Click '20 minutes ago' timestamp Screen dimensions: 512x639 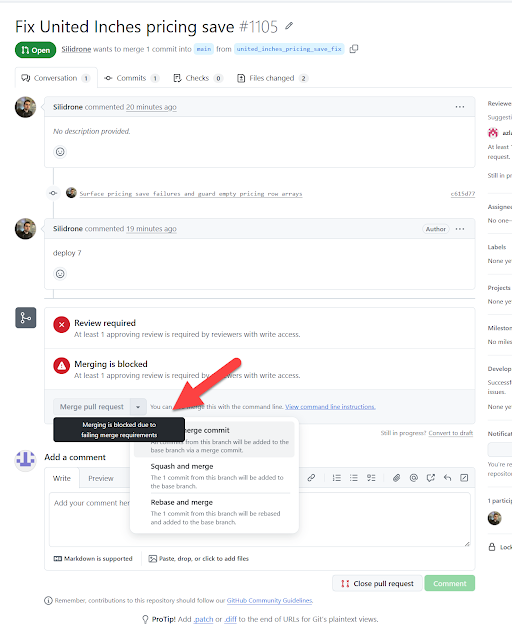[x=151, y=107]
